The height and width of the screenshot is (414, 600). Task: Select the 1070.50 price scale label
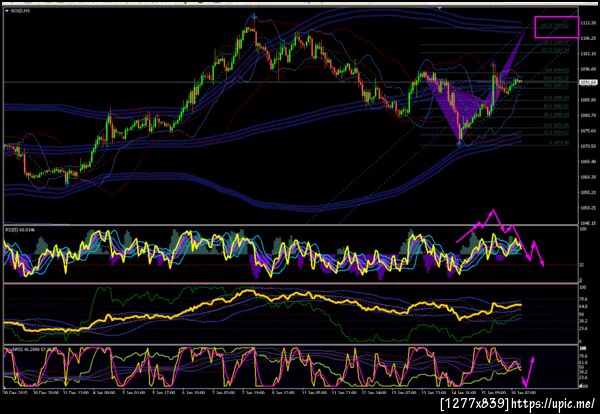tap(589, 146)
